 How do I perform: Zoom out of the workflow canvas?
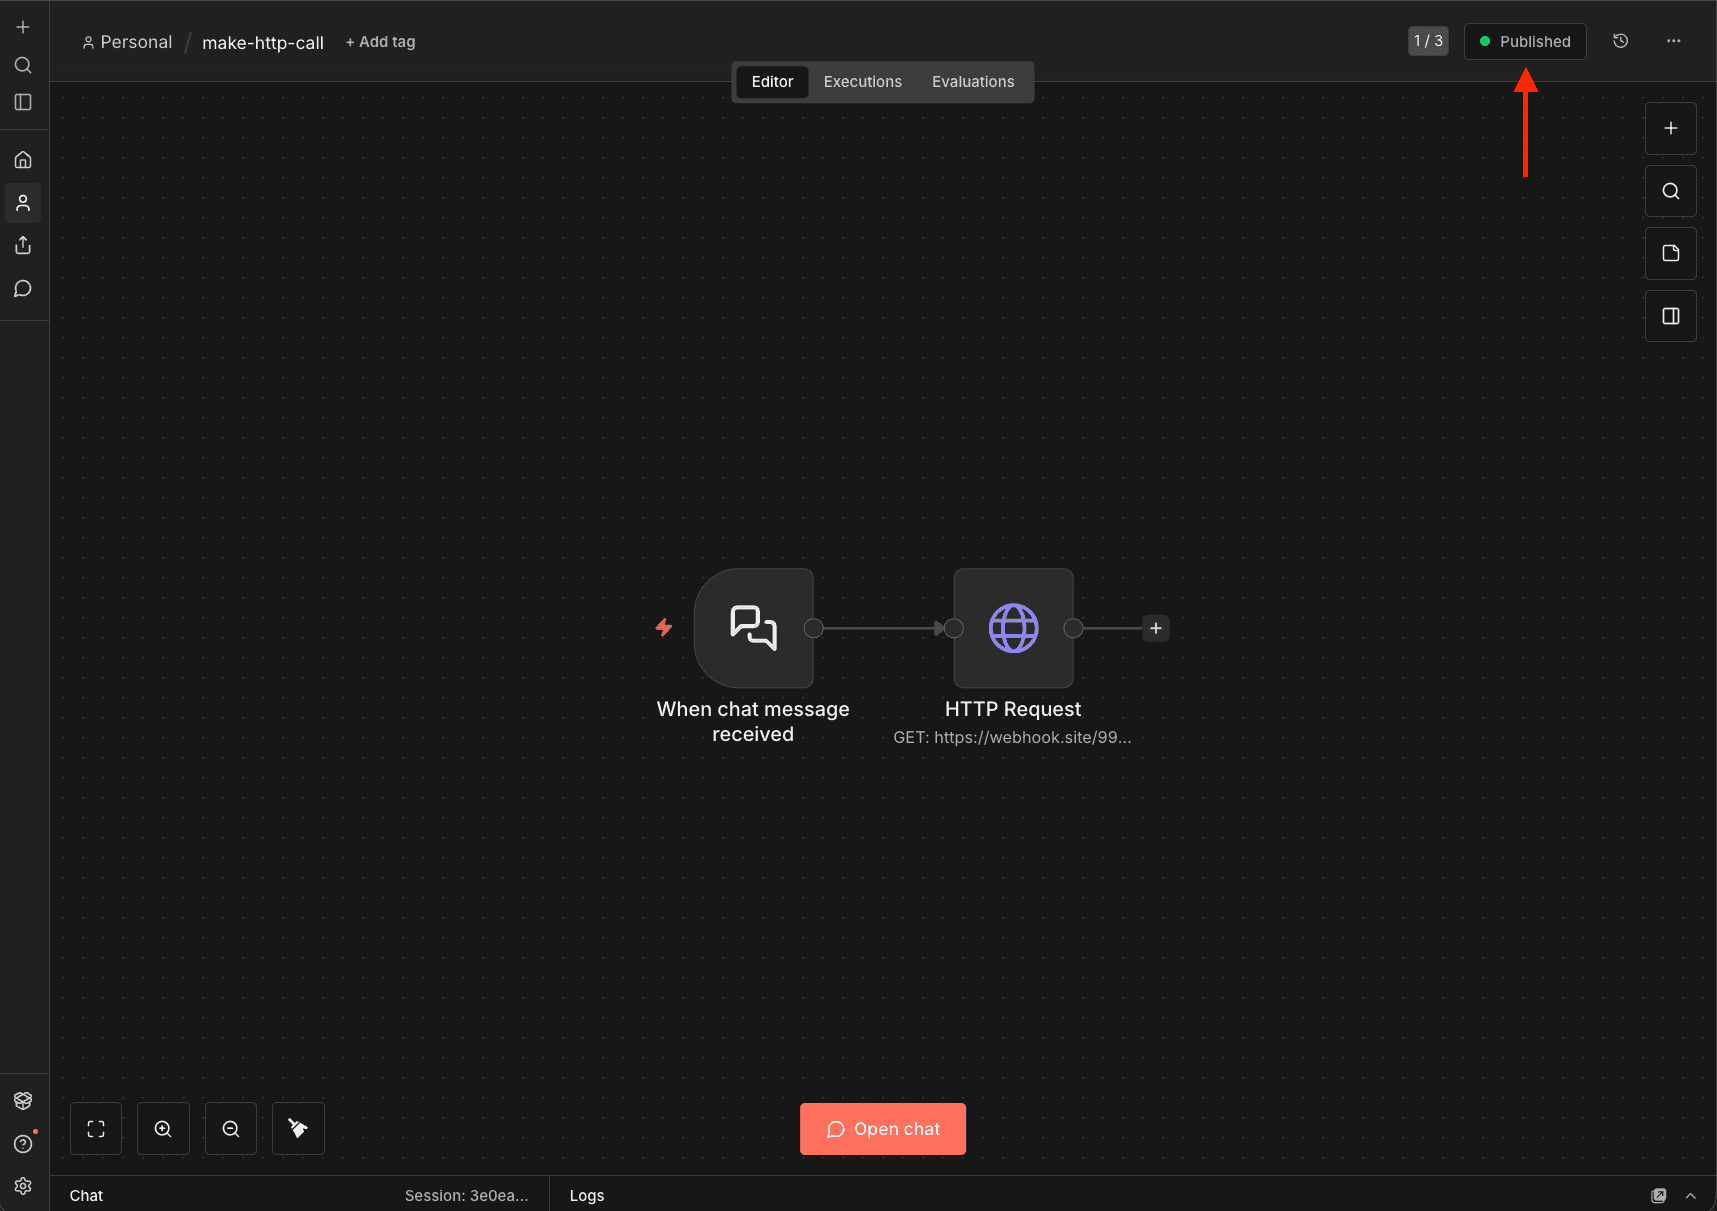tap(230, 1128)
